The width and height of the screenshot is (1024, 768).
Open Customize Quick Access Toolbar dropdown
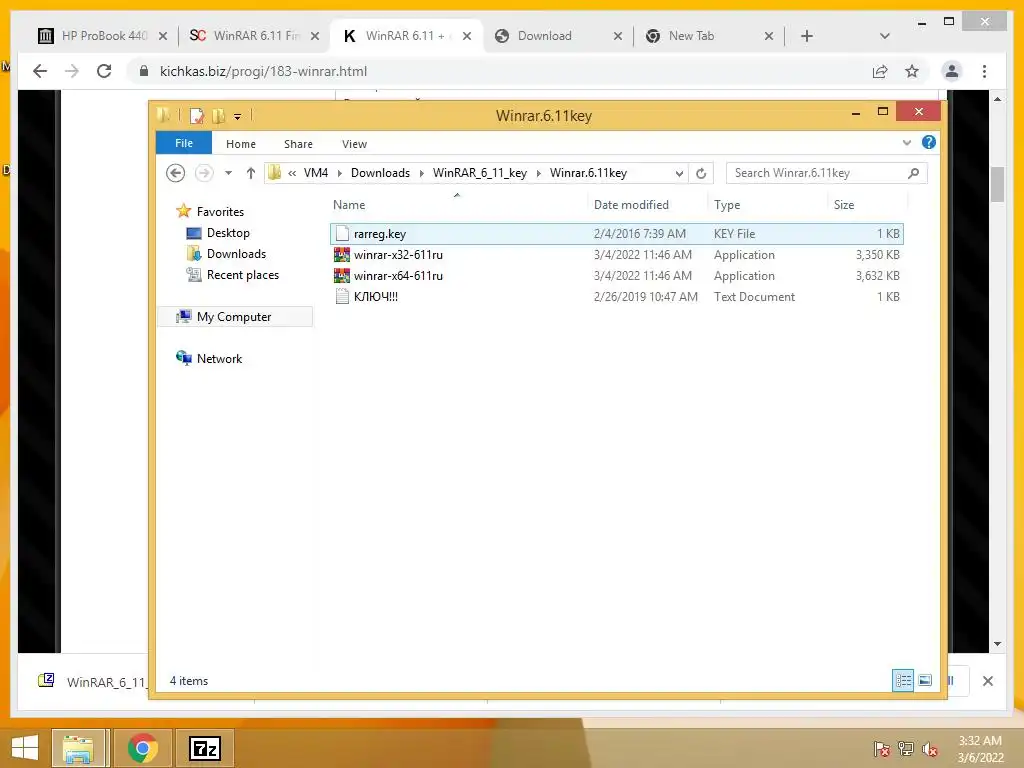click(238, 117)
